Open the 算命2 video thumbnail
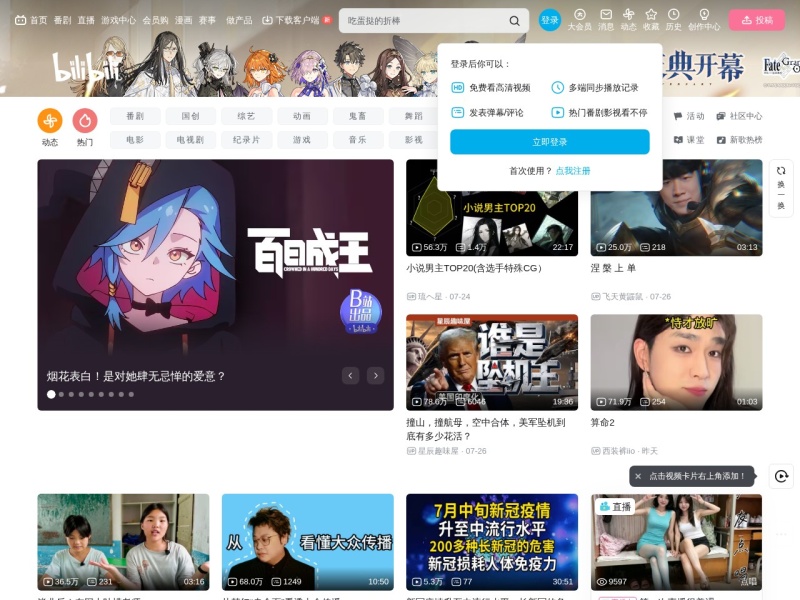 tap(677, 362)
